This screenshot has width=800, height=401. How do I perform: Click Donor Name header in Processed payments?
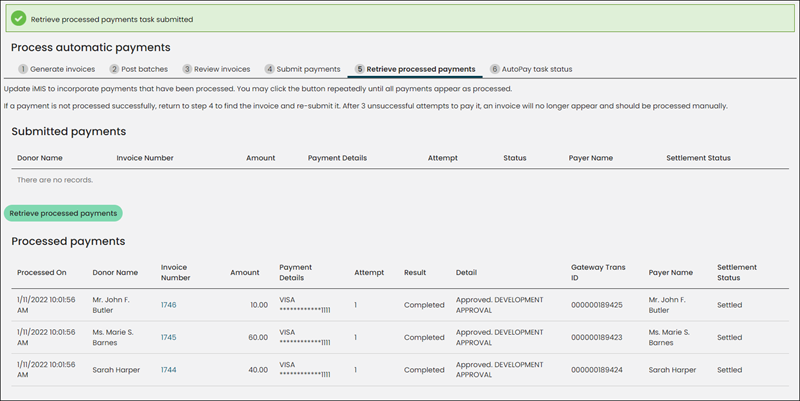(115, 272)
